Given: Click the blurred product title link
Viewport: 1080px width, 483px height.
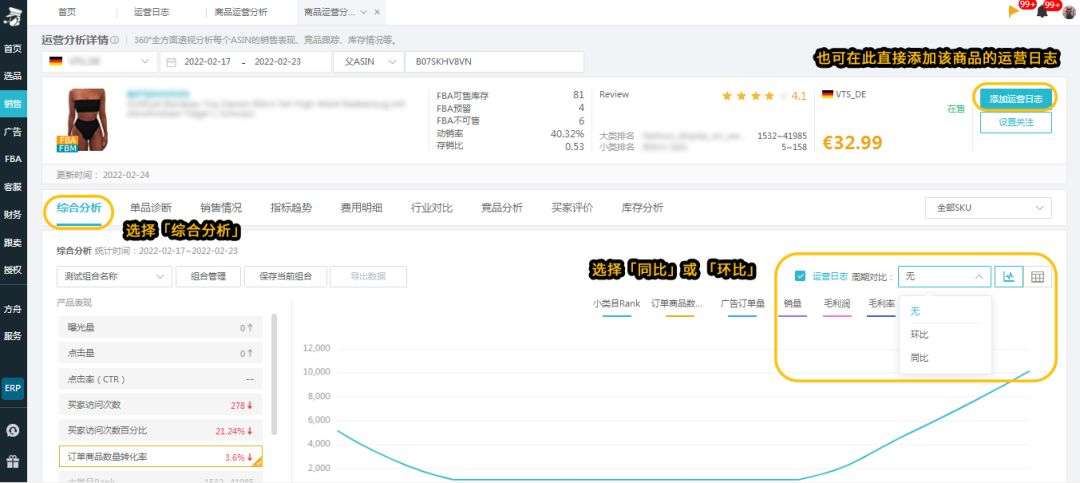Looking at the screenshot, I should [157, 94].
